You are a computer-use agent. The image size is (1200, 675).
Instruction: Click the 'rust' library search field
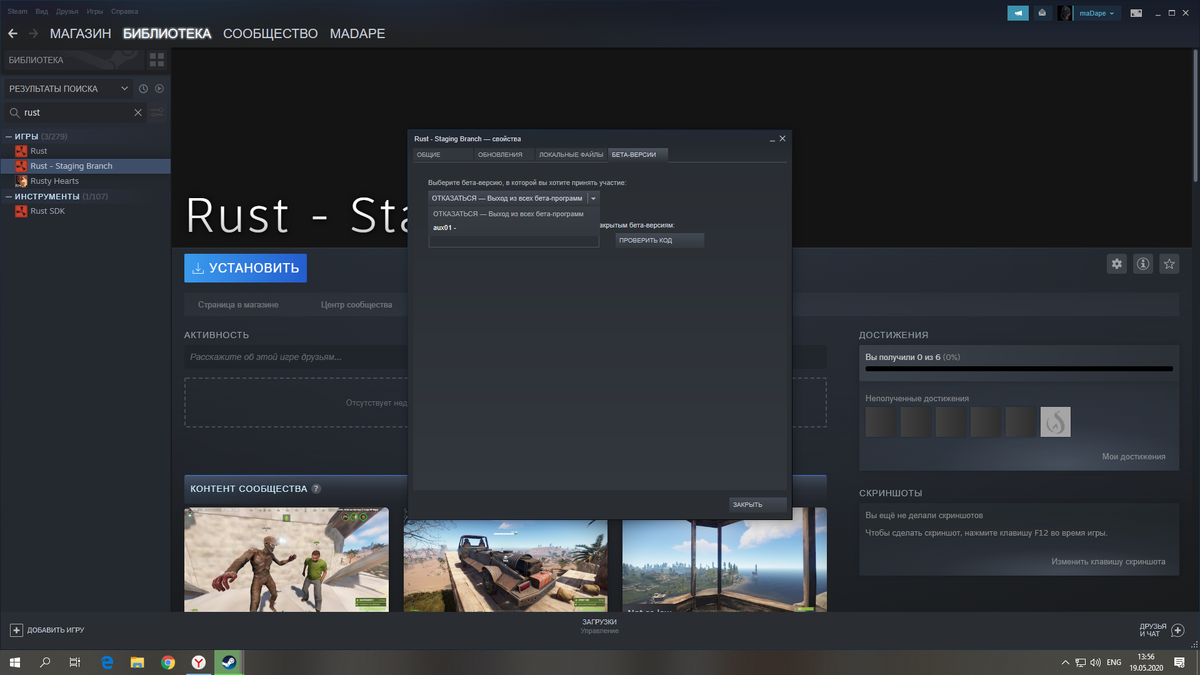[78, 113]
